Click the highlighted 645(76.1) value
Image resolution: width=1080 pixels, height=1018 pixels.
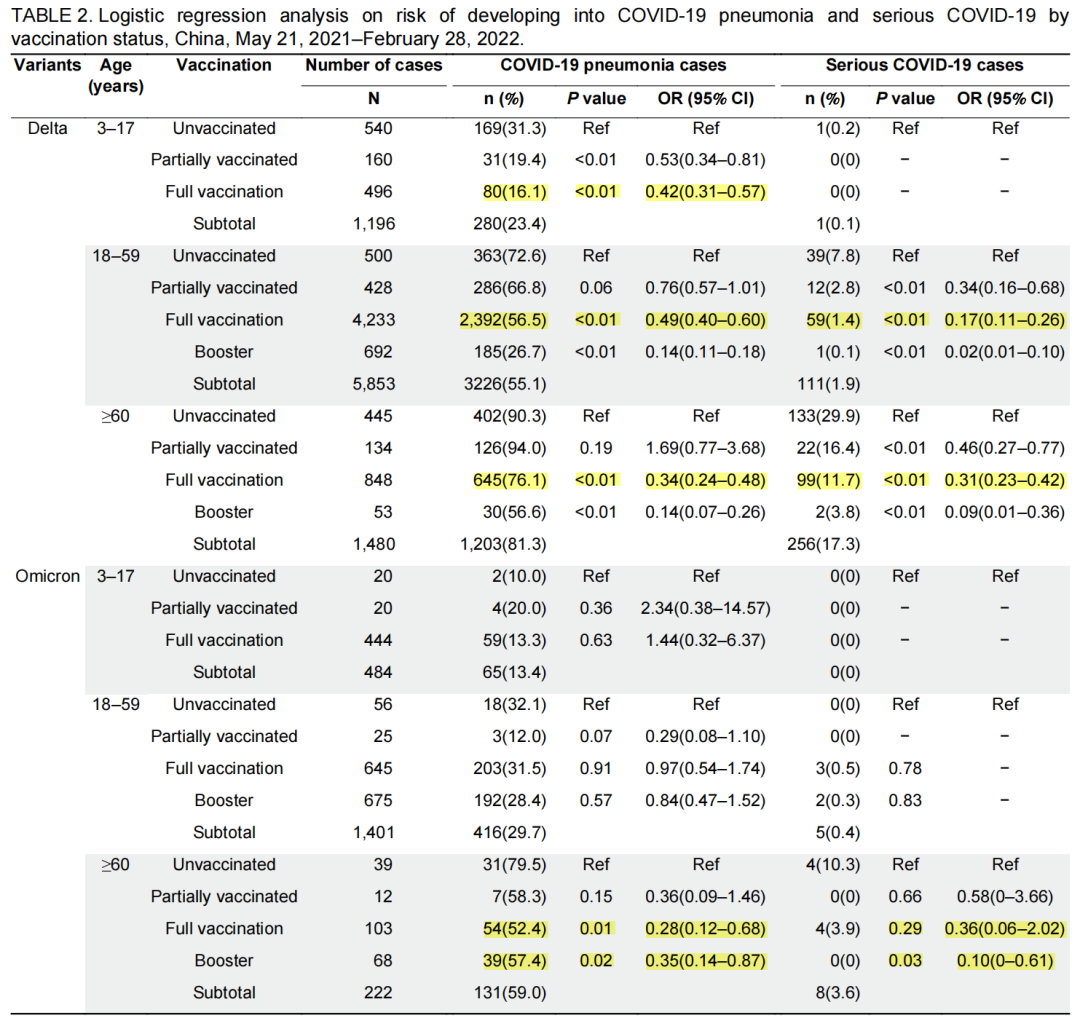pyautogui.click(x=511, y=480)
